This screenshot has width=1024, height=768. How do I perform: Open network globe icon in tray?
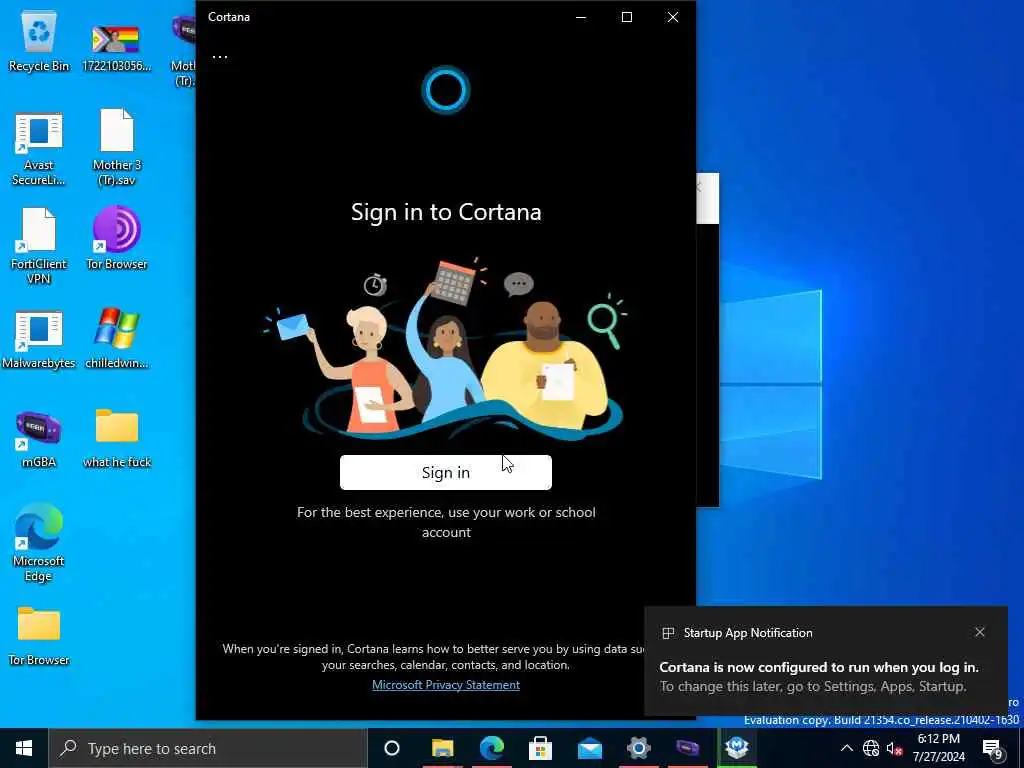[x=871, y=748]
